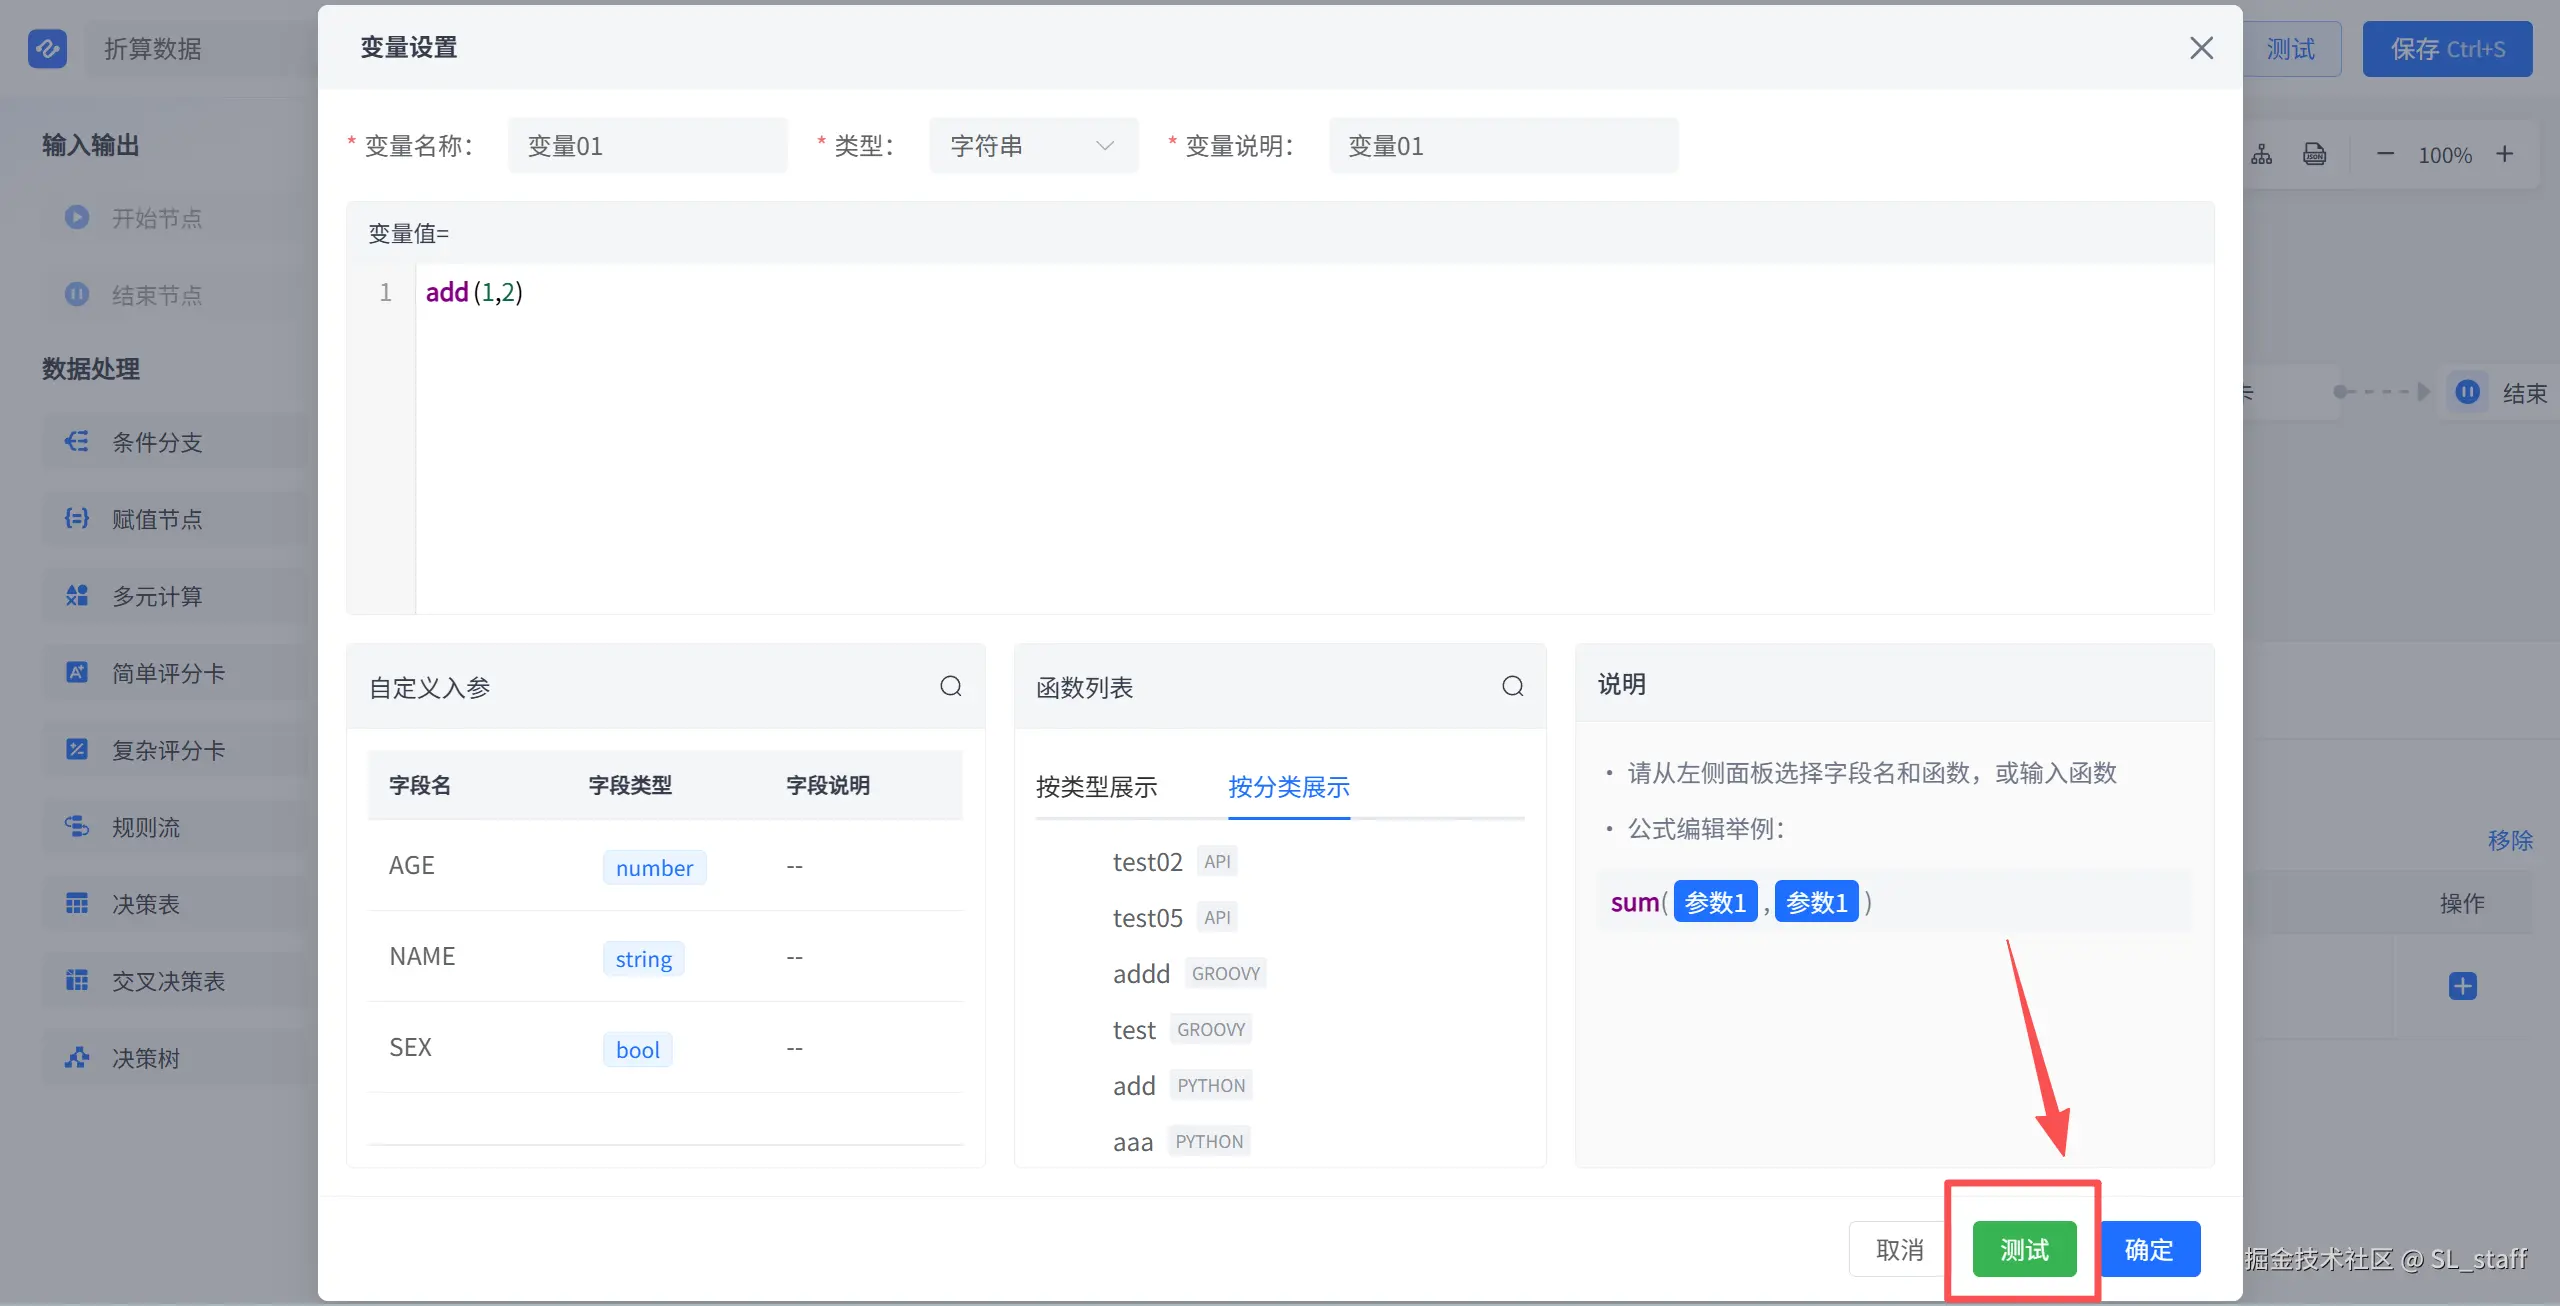Click the 条件分支 branch icon
Image resolution: width=2560 pixels, height=1306 pixels.
[x=77, y=441]
